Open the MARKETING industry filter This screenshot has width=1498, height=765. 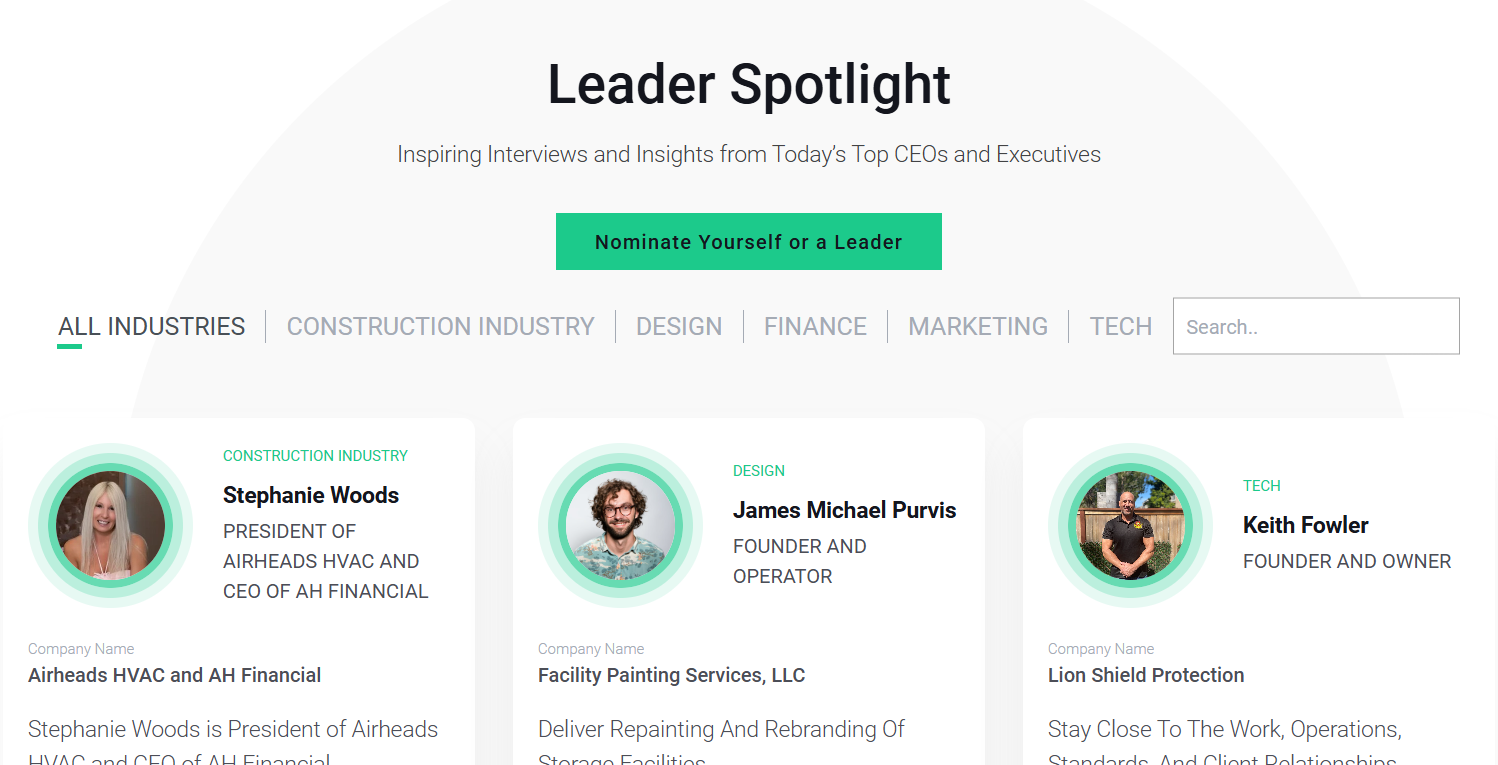[x=978, y=326]
